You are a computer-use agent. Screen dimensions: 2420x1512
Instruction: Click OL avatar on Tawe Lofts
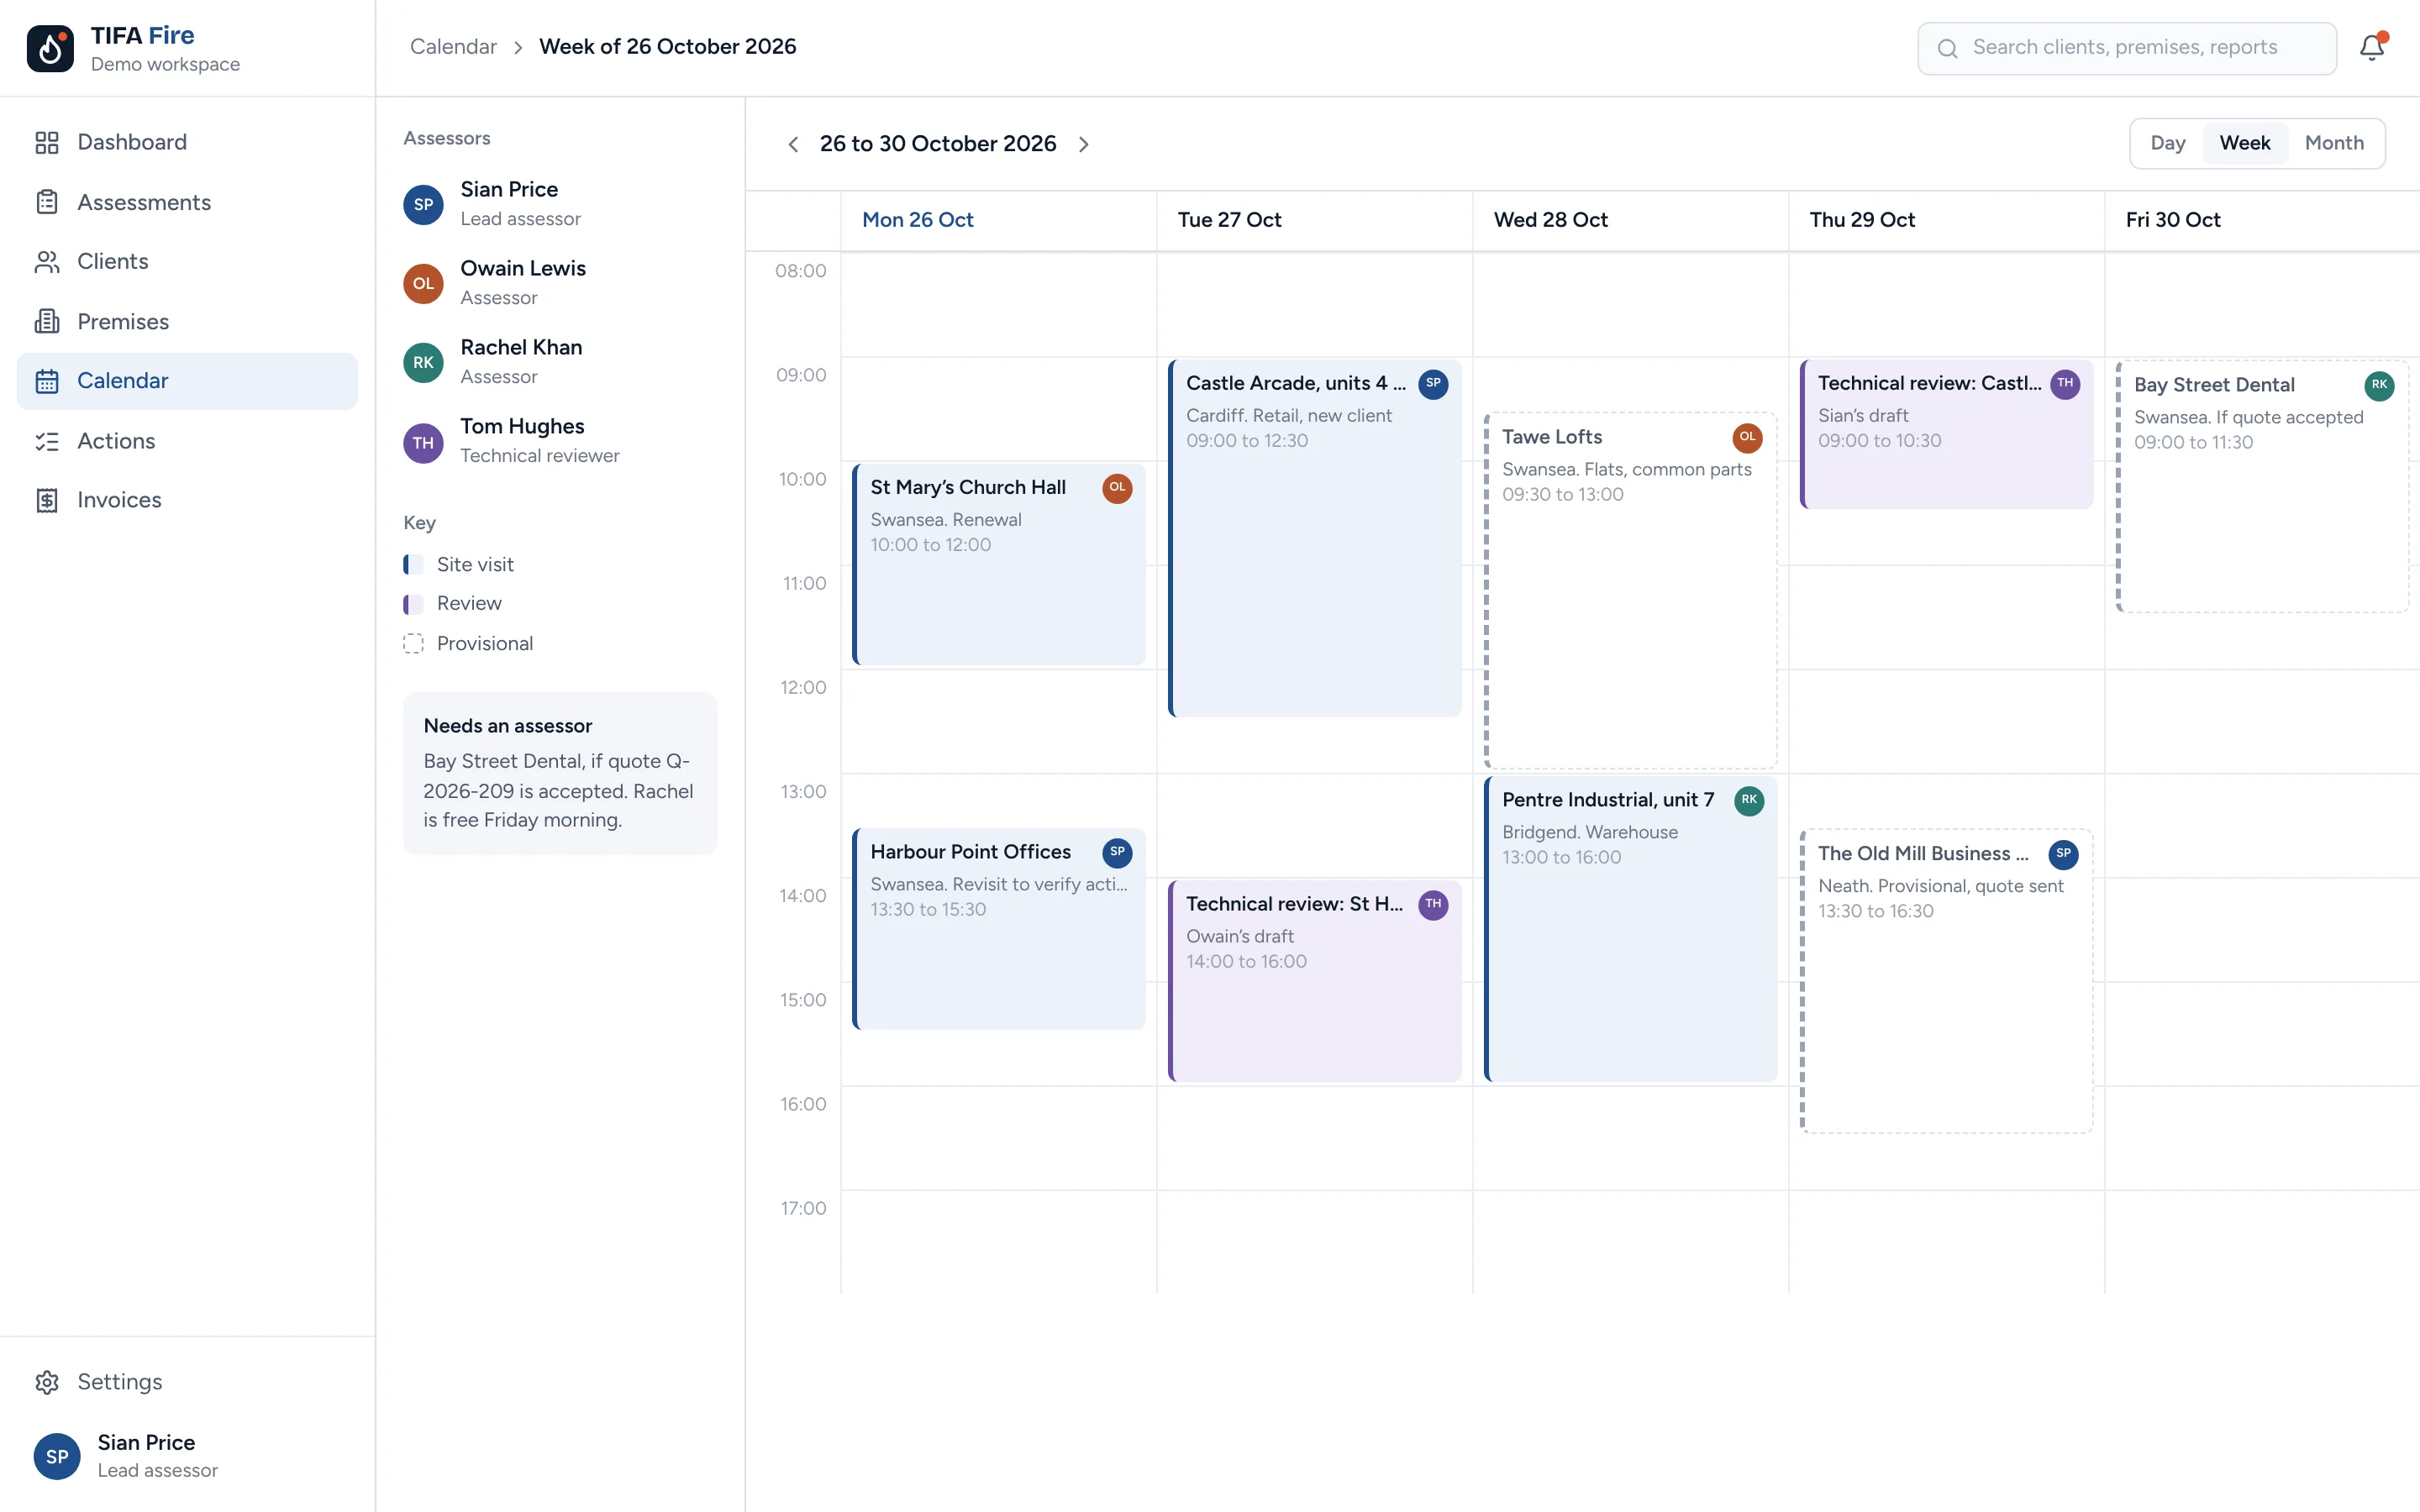(x=1747, y=437)
